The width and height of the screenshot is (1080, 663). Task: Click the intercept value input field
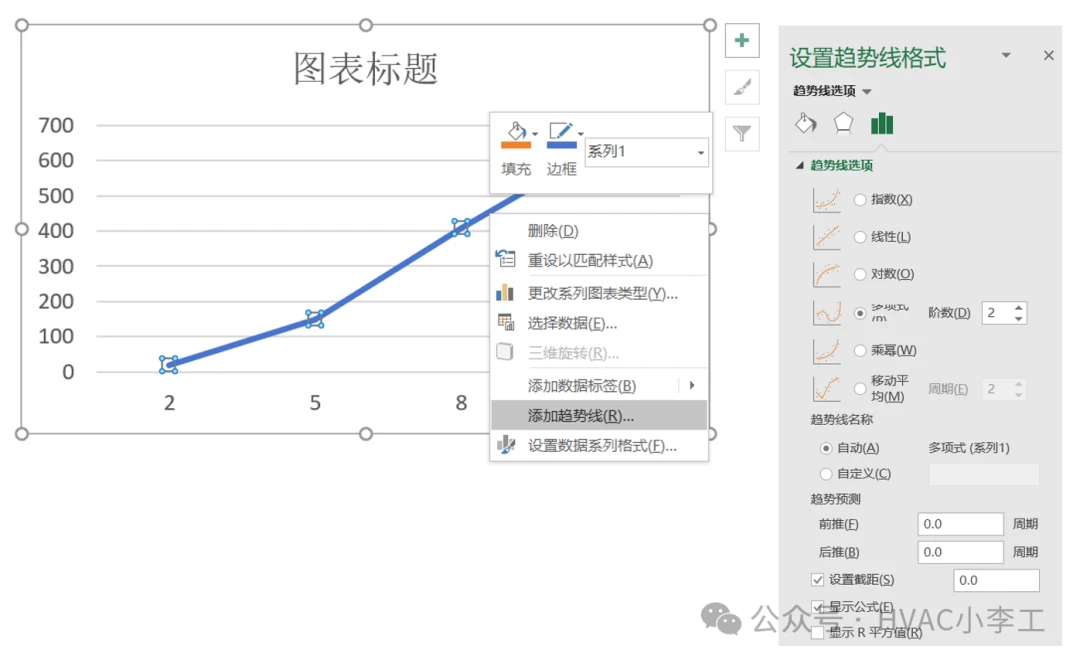pos(996,580)
